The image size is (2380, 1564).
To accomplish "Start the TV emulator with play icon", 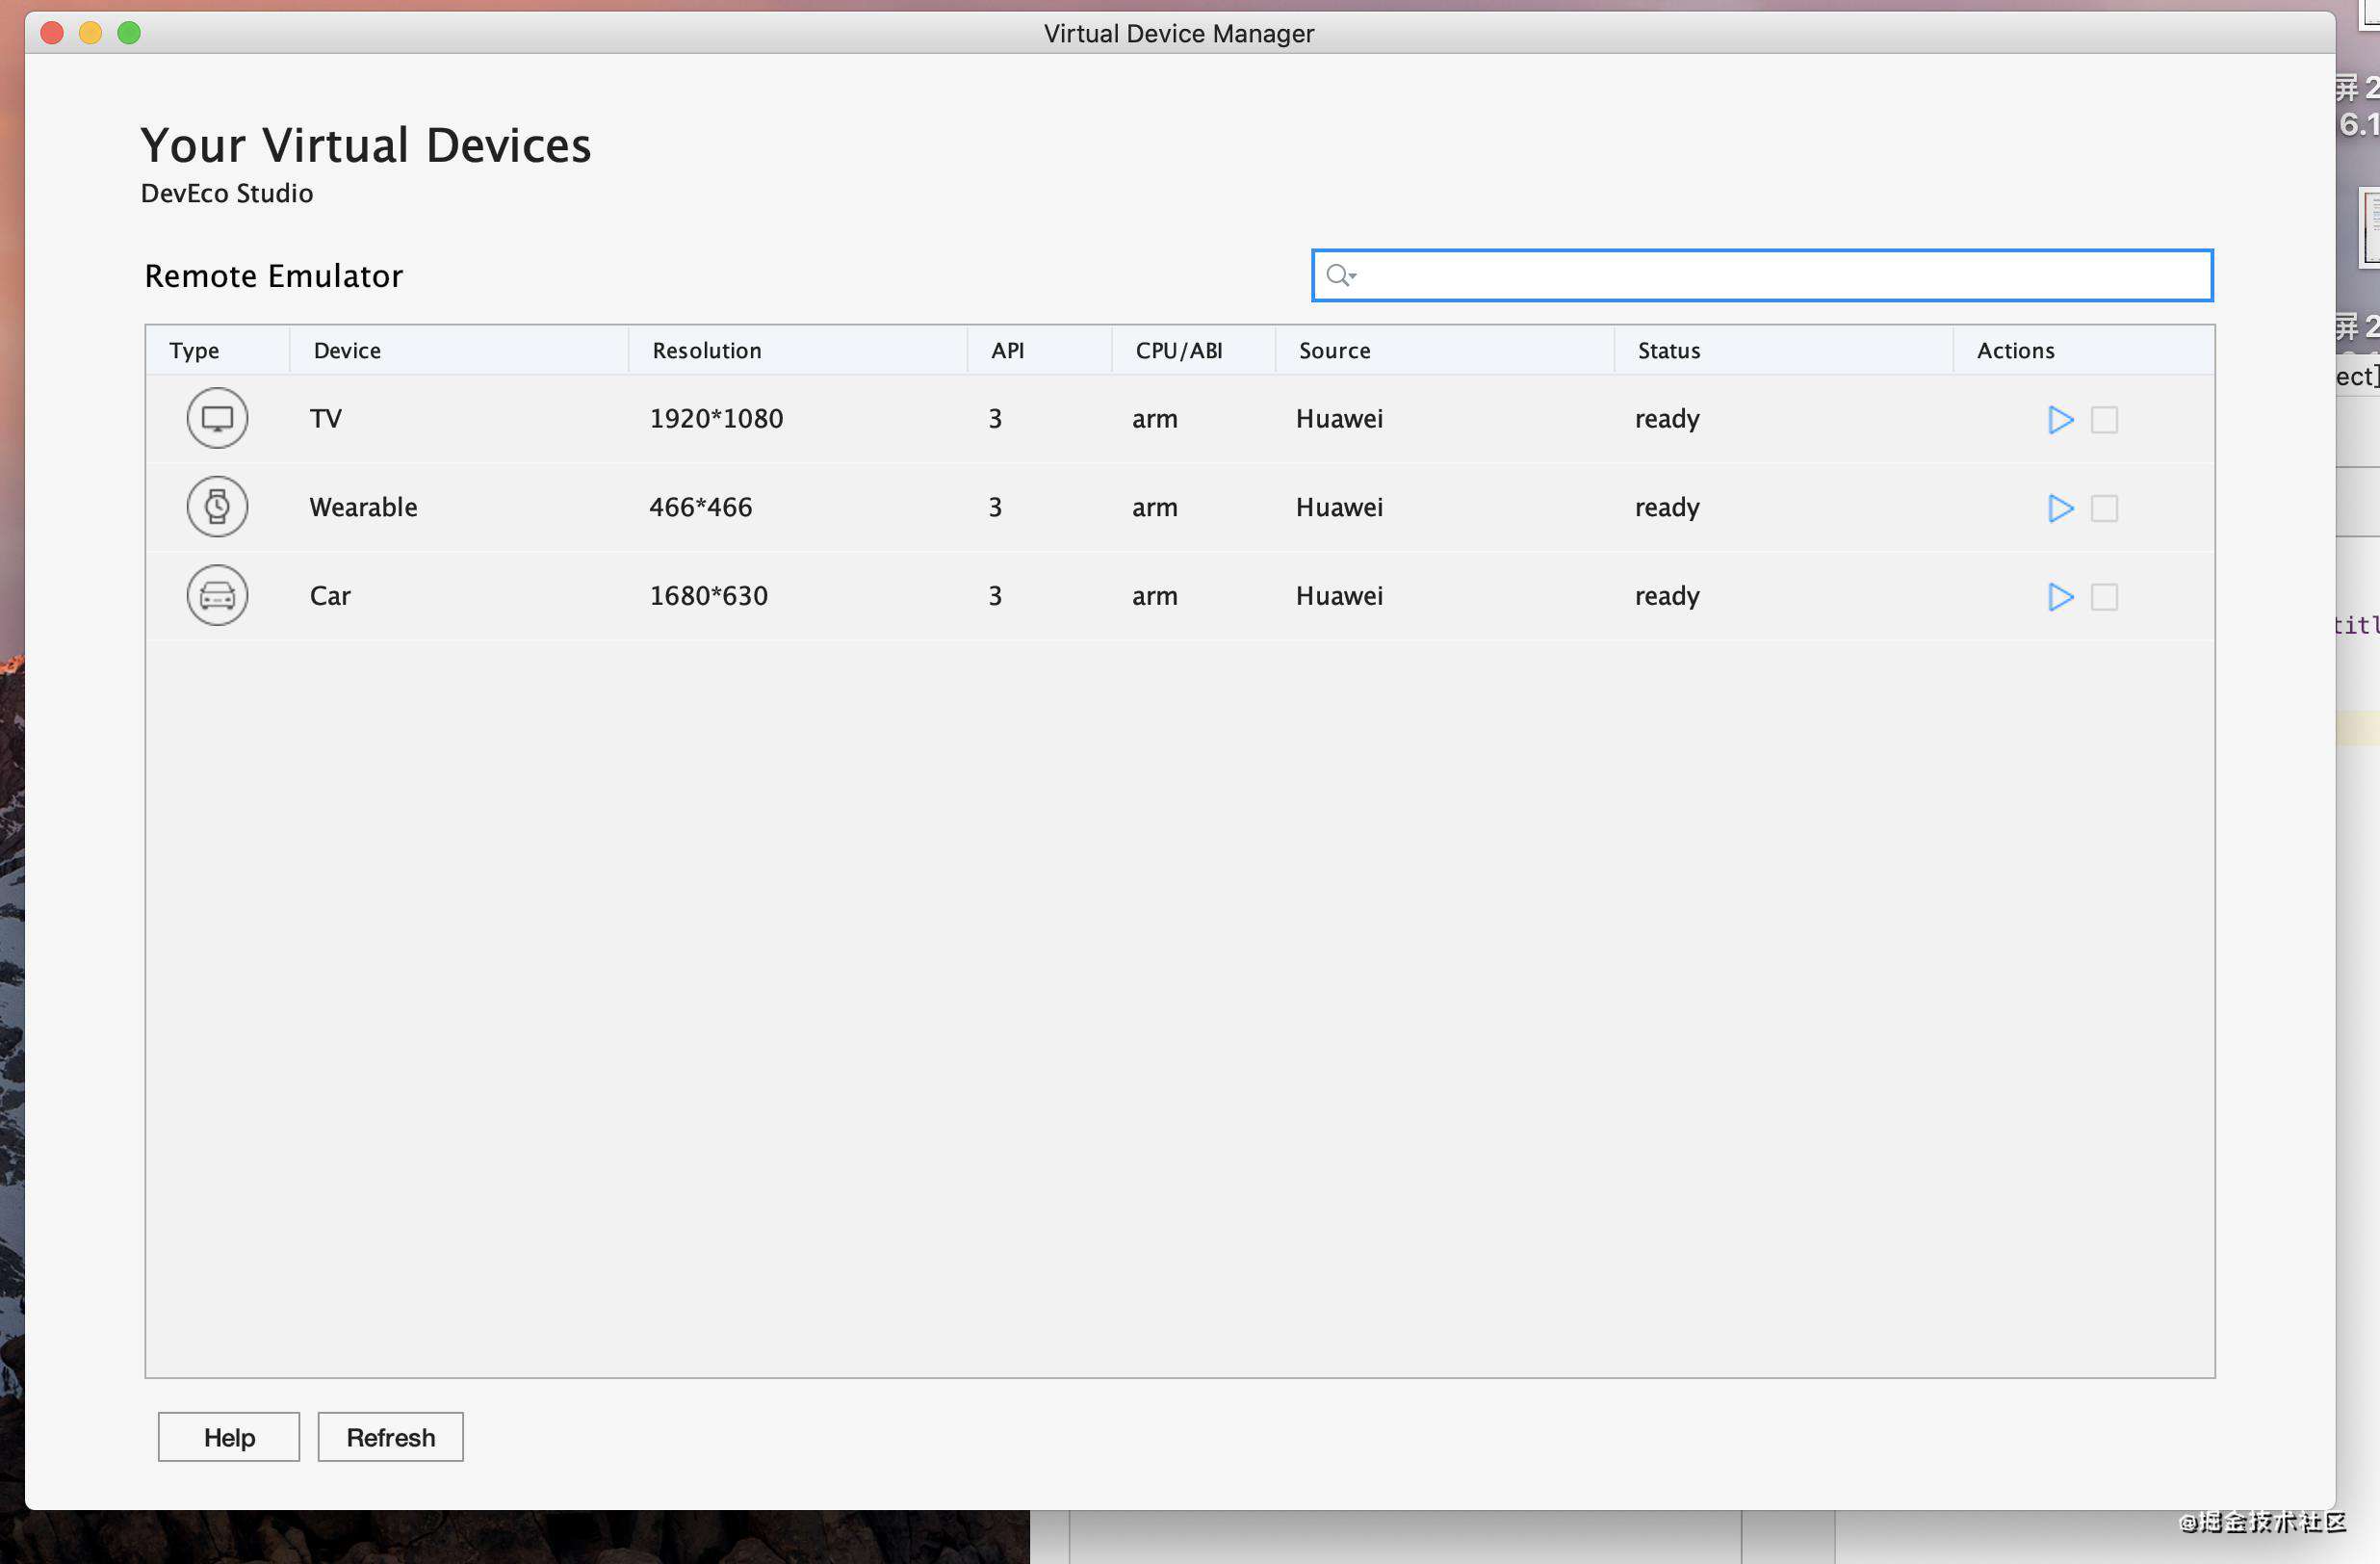I will 2060,419.
